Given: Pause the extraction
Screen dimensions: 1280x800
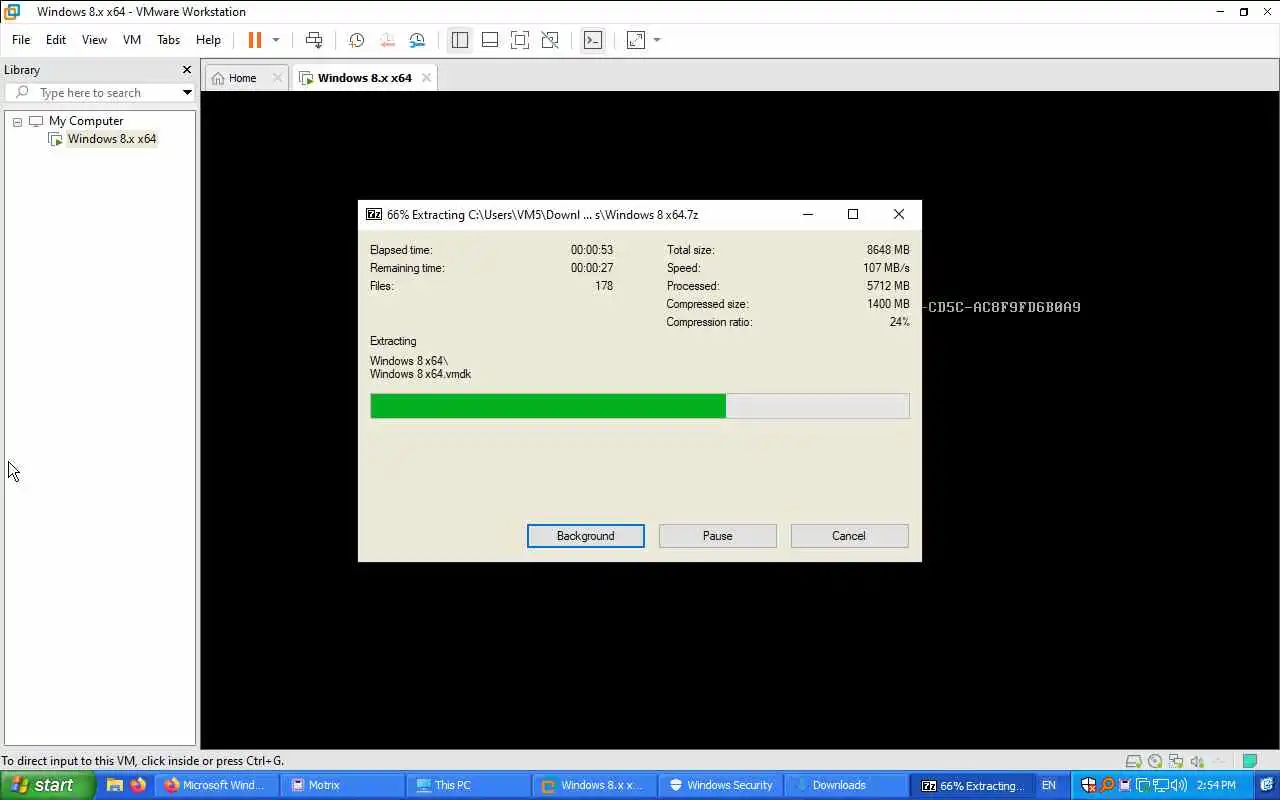Looking at the screenshot, I should [718, 536].
